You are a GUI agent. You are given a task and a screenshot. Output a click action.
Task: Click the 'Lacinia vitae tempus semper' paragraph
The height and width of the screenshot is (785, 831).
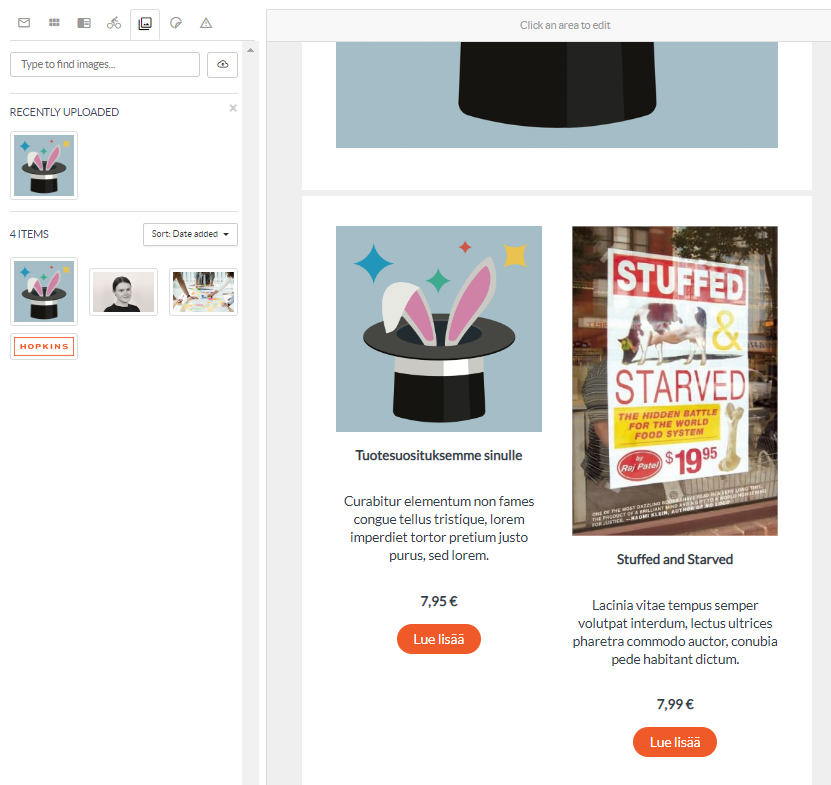pos(675,632)
